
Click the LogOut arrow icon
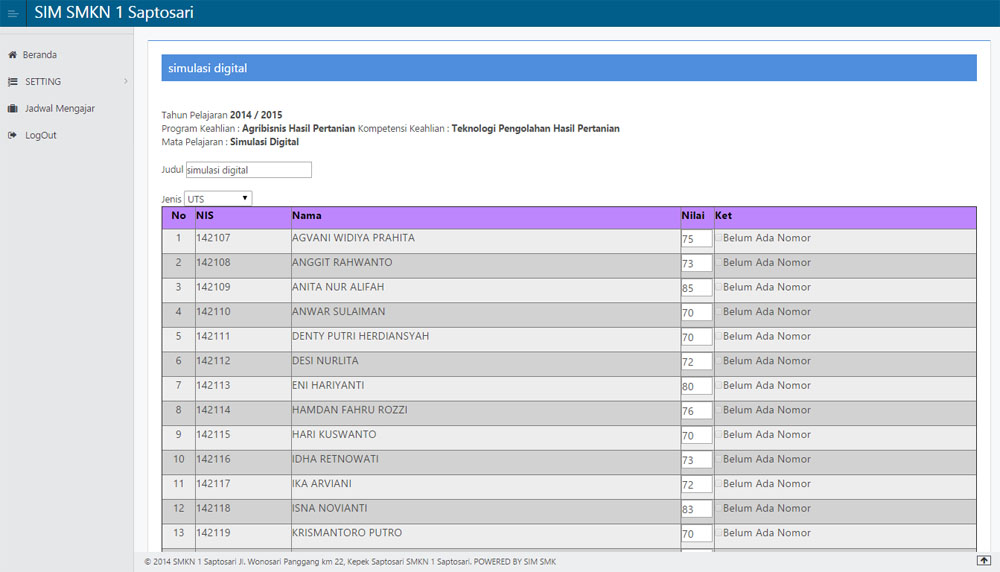coord(12,136)
